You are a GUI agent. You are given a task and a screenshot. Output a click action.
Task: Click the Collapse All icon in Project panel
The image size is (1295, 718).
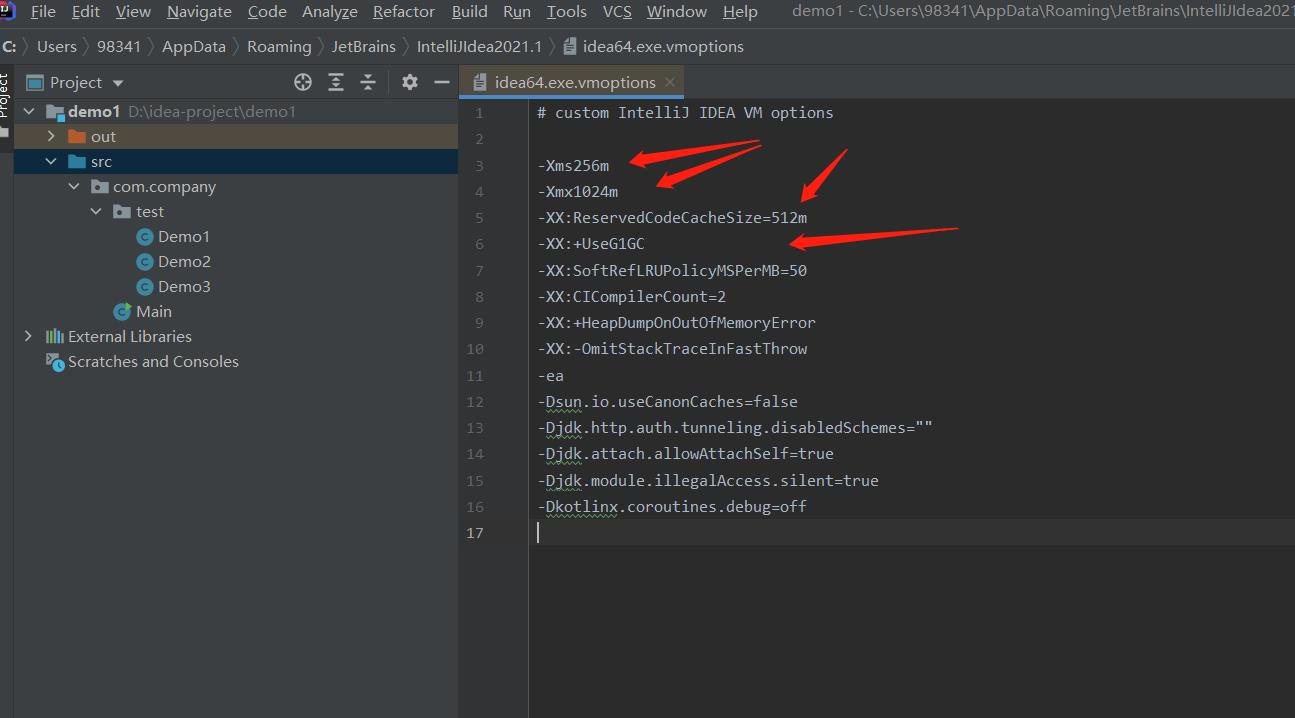click(x=368, y=82)
